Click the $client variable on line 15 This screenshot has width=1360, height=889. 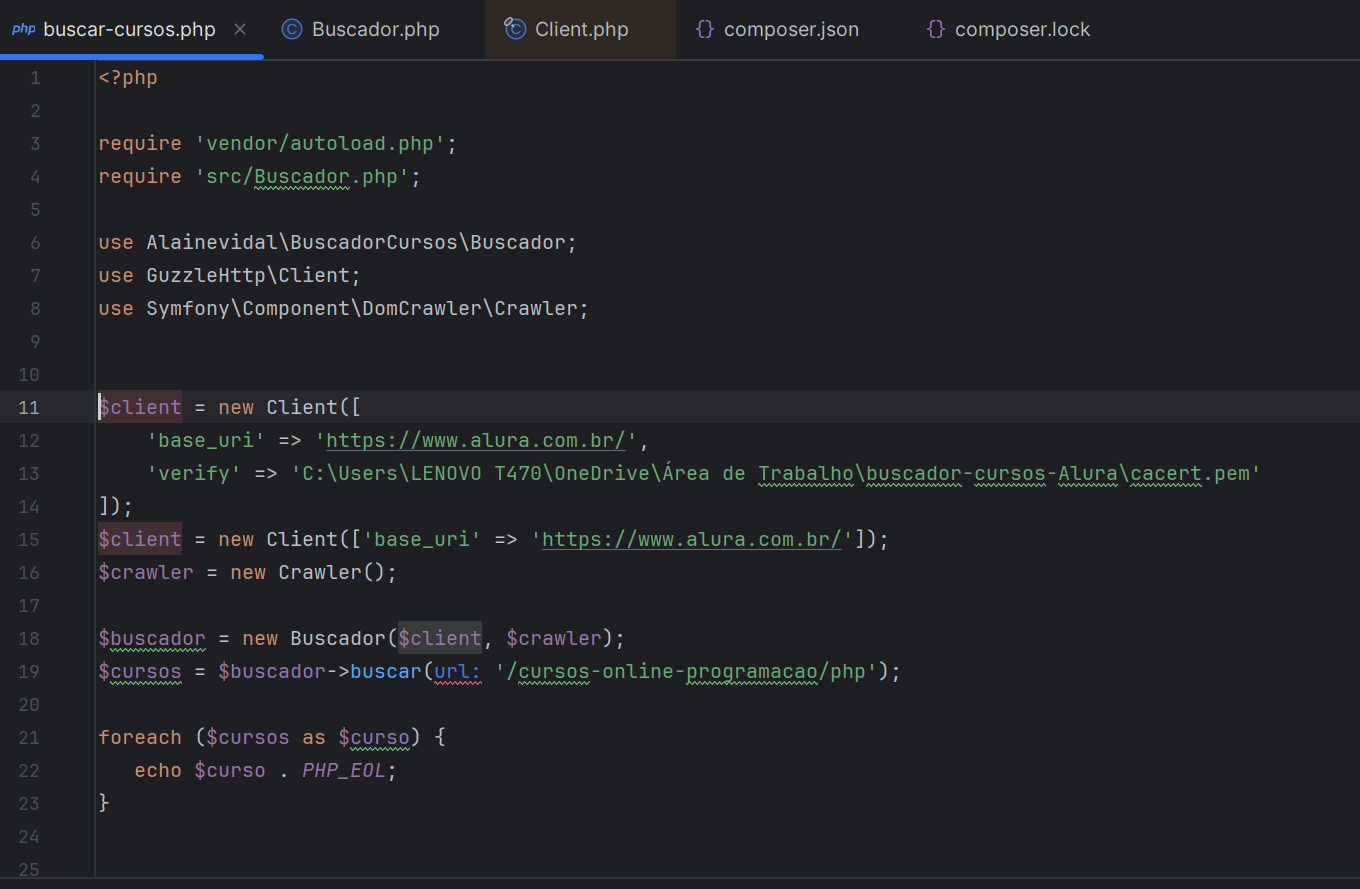click(x=140, y=539)
